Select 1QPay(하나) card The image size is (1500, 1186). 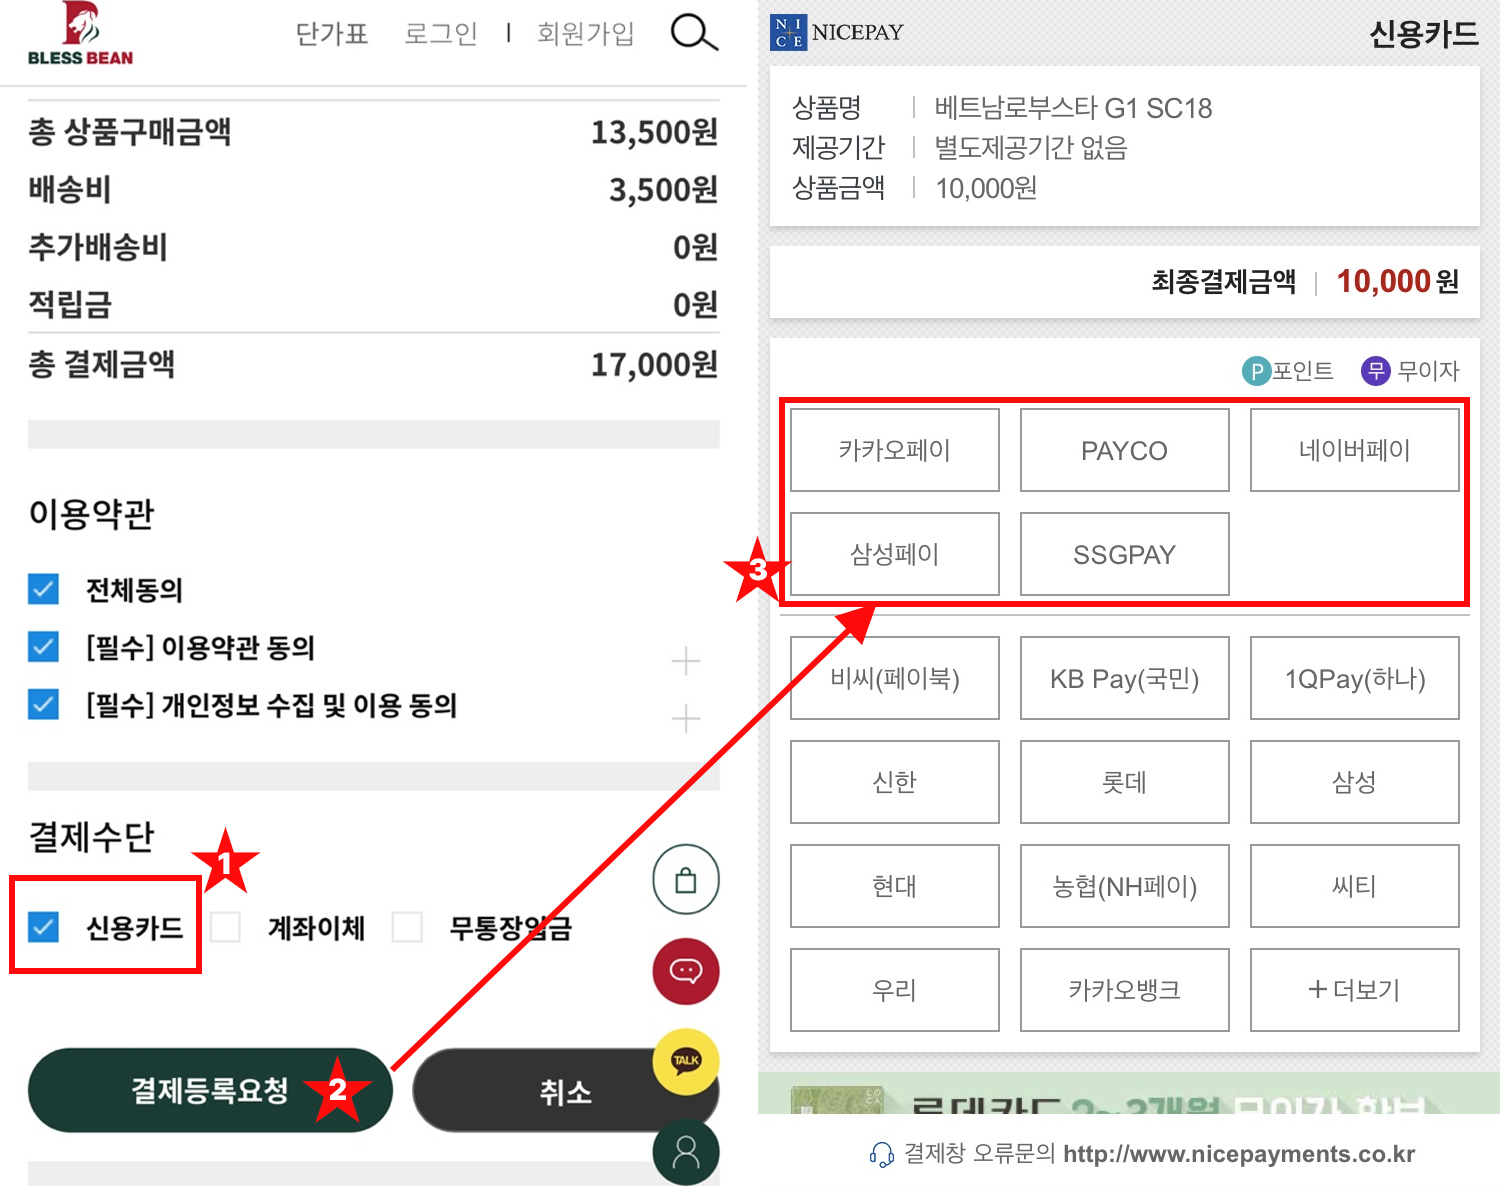(1355, 678)
